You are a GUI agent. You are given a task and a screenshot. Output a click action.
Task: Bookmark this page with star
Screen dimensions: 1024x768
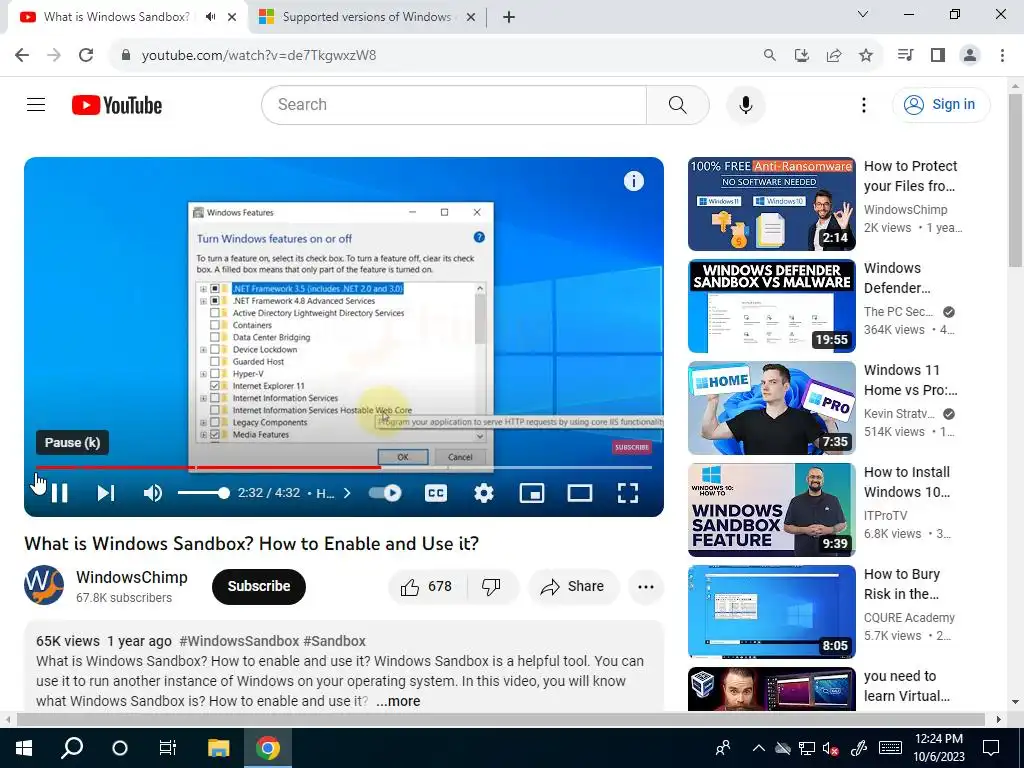click(866, 55)
